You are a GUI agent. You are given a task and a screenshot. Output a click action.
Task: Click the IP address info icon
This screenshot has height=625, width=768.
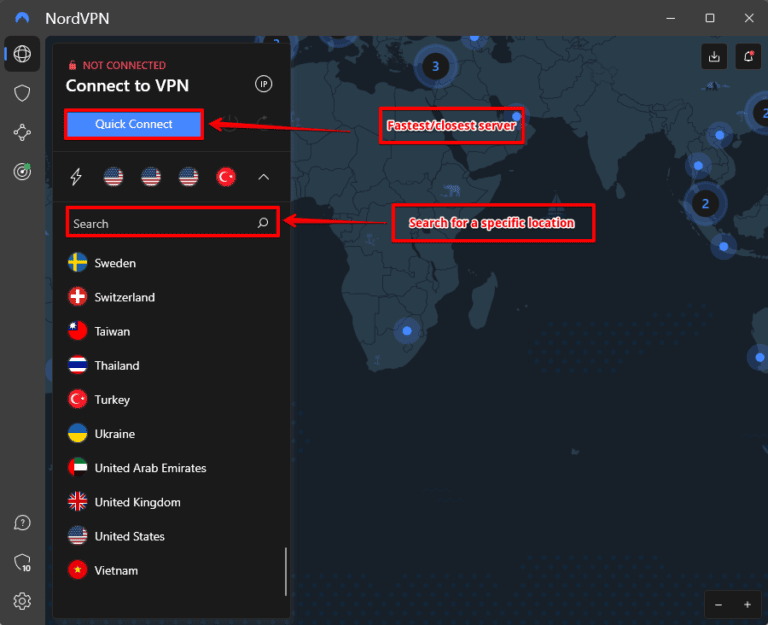264,84
